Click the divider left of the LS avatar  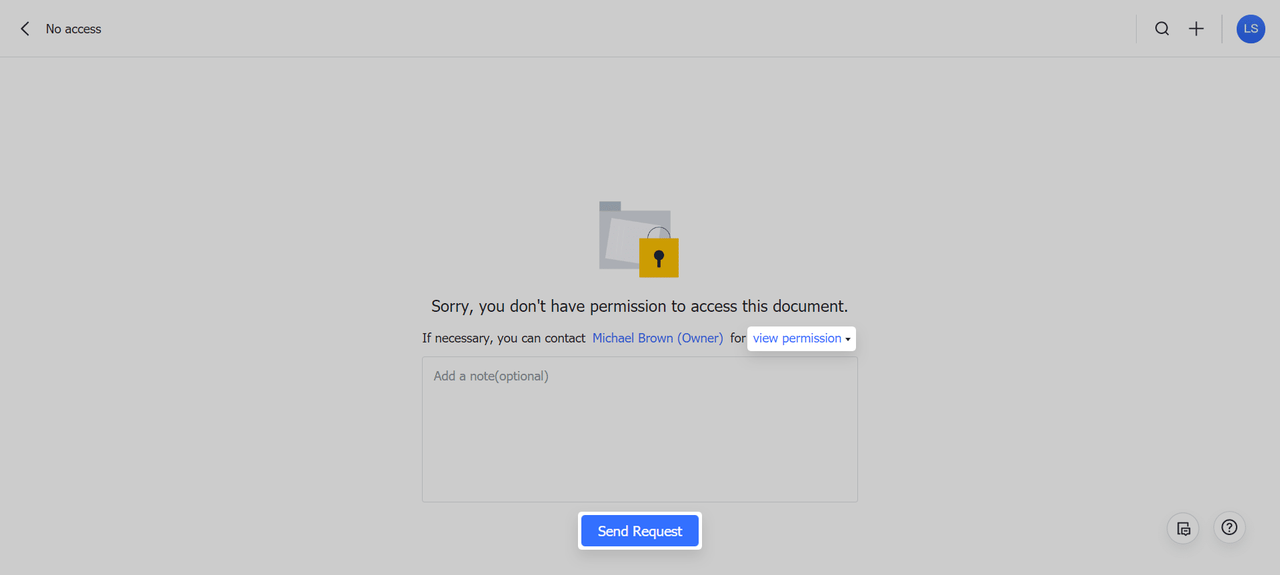click(x=1222, y=29)
